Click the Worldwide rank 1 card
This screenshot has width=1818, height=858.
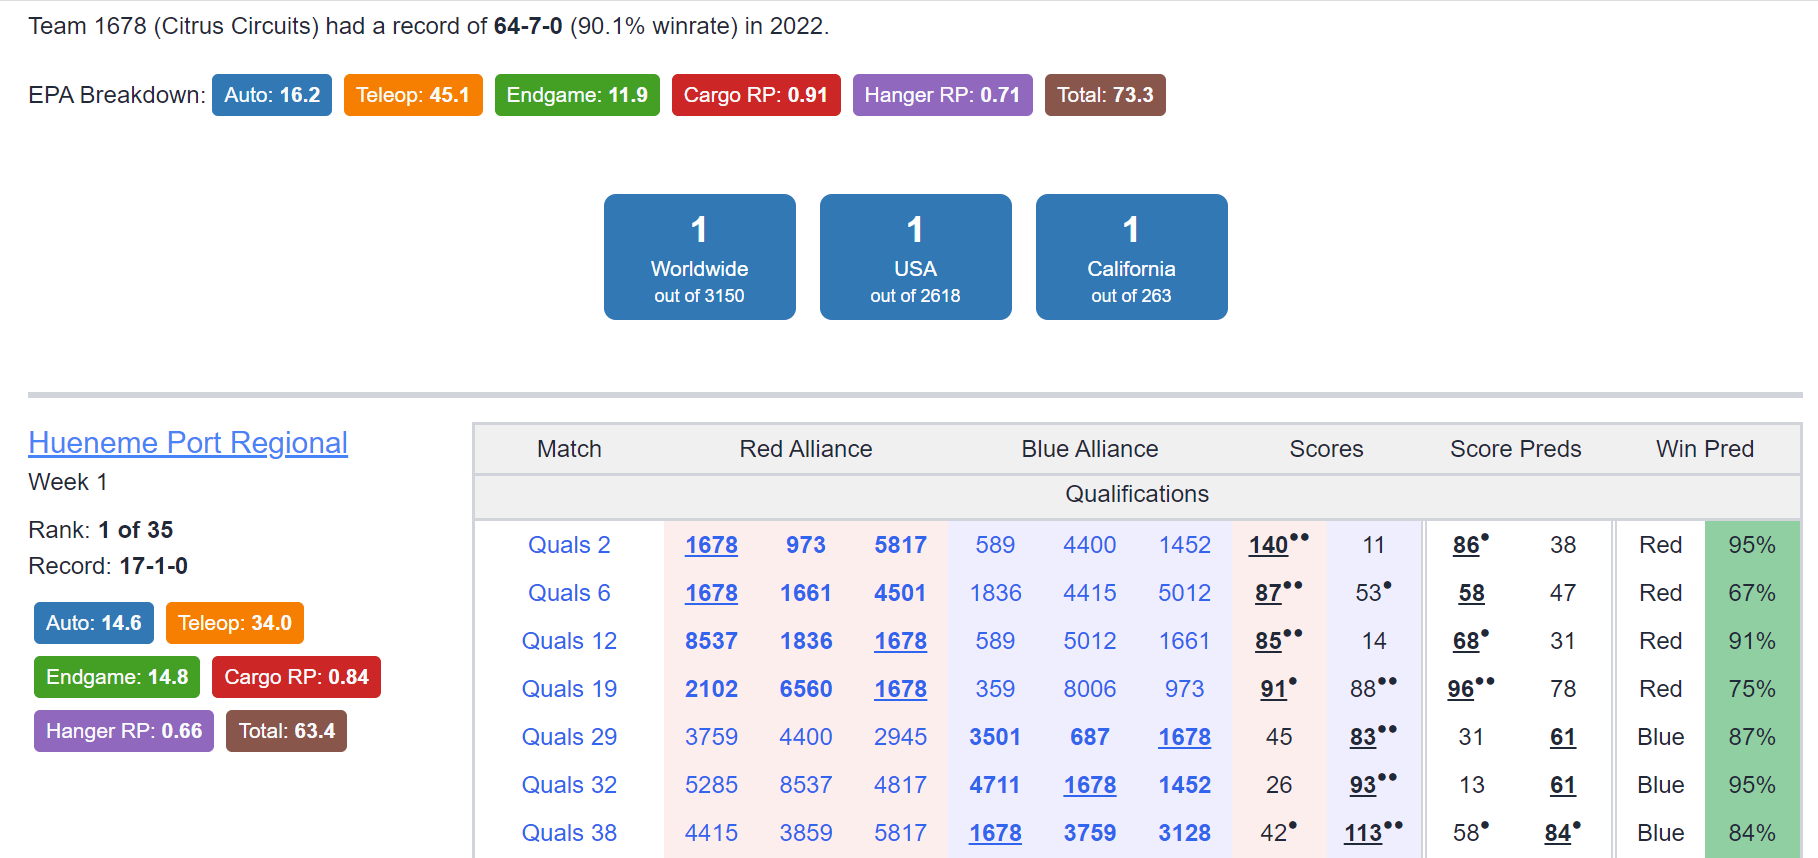click(700, 257)
